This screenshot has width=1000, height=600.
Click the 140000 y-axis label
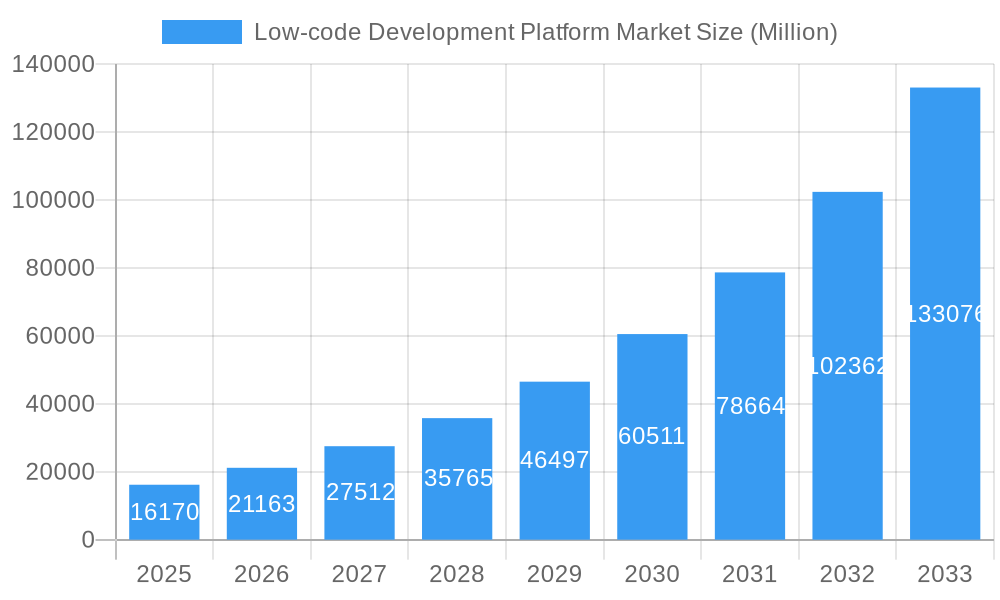pos(55,63)
